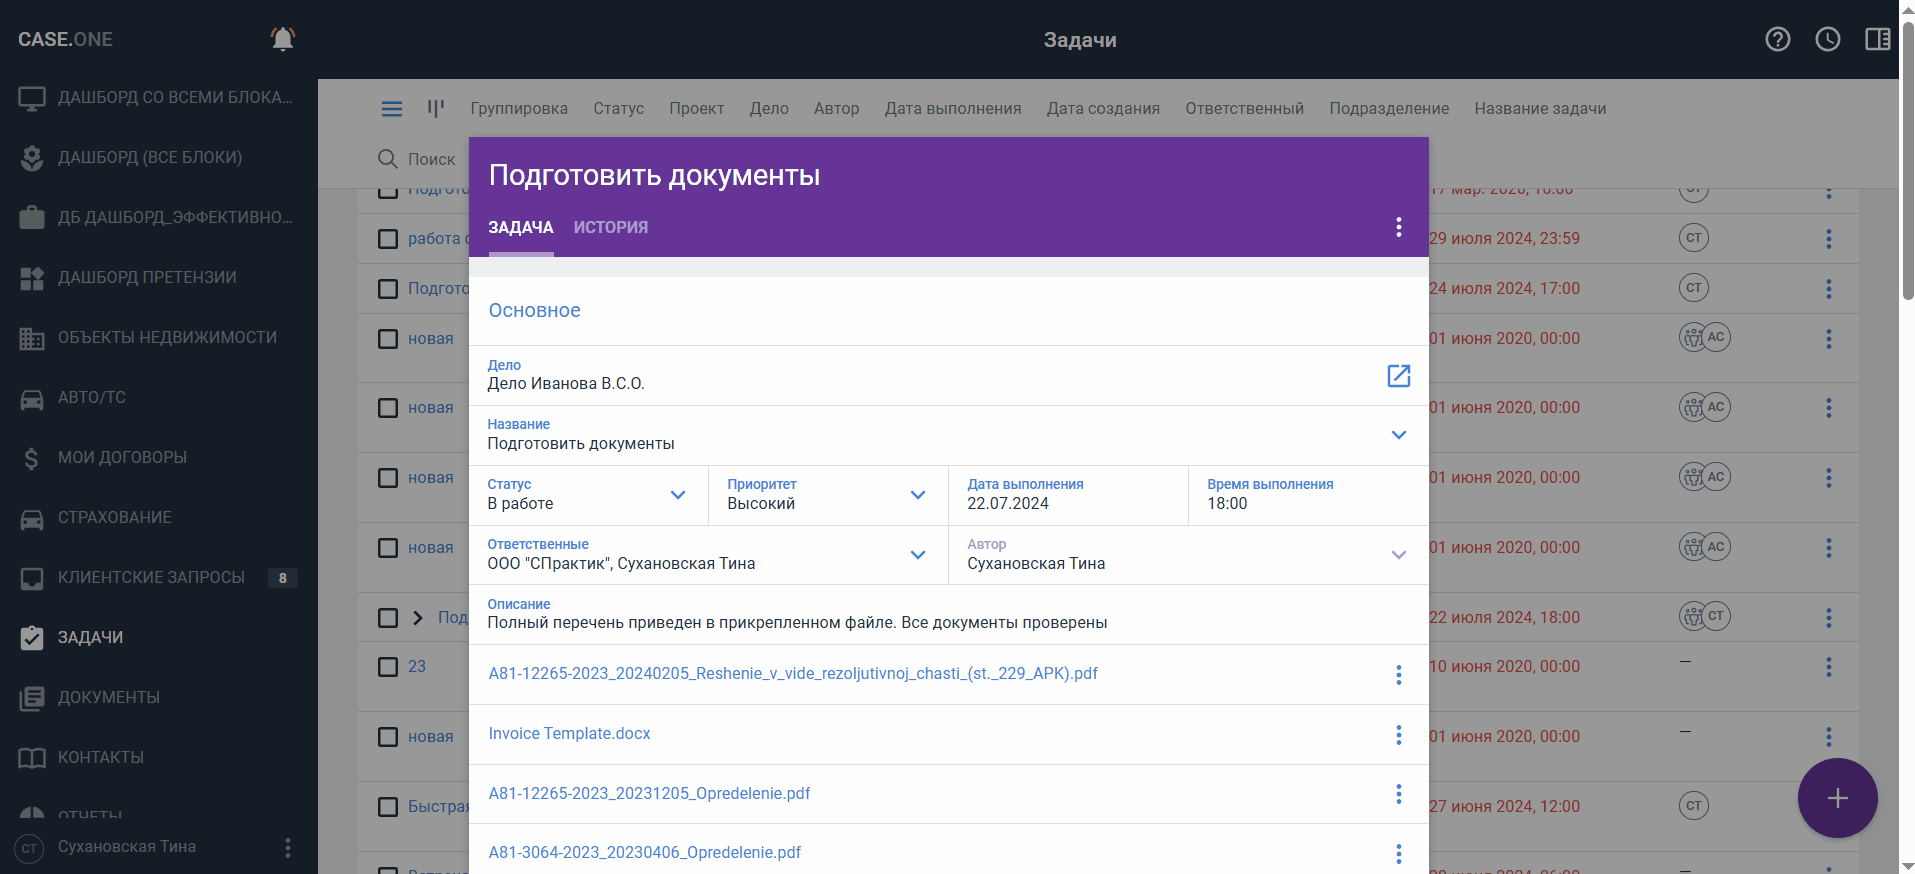Open the help question mark icon

pyautogui.click(x=1777, y=39)
